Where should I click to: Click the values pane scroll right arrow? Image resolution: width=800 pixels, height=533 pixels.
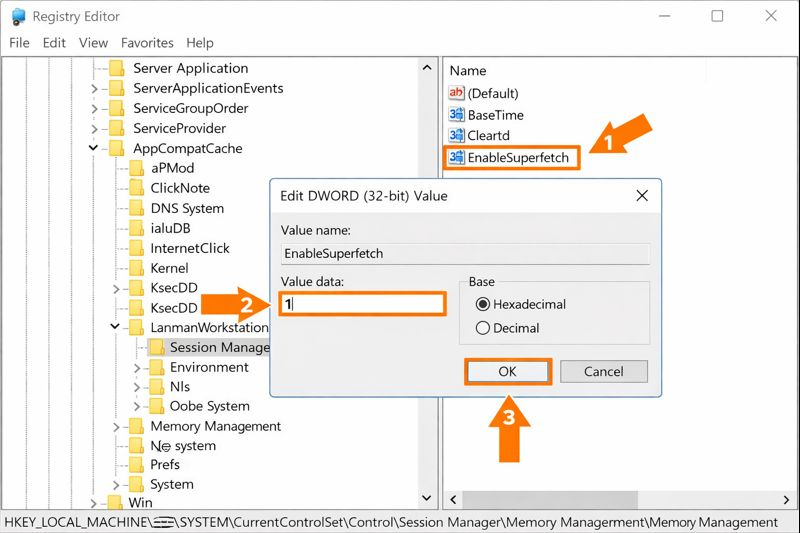point(786,500)
